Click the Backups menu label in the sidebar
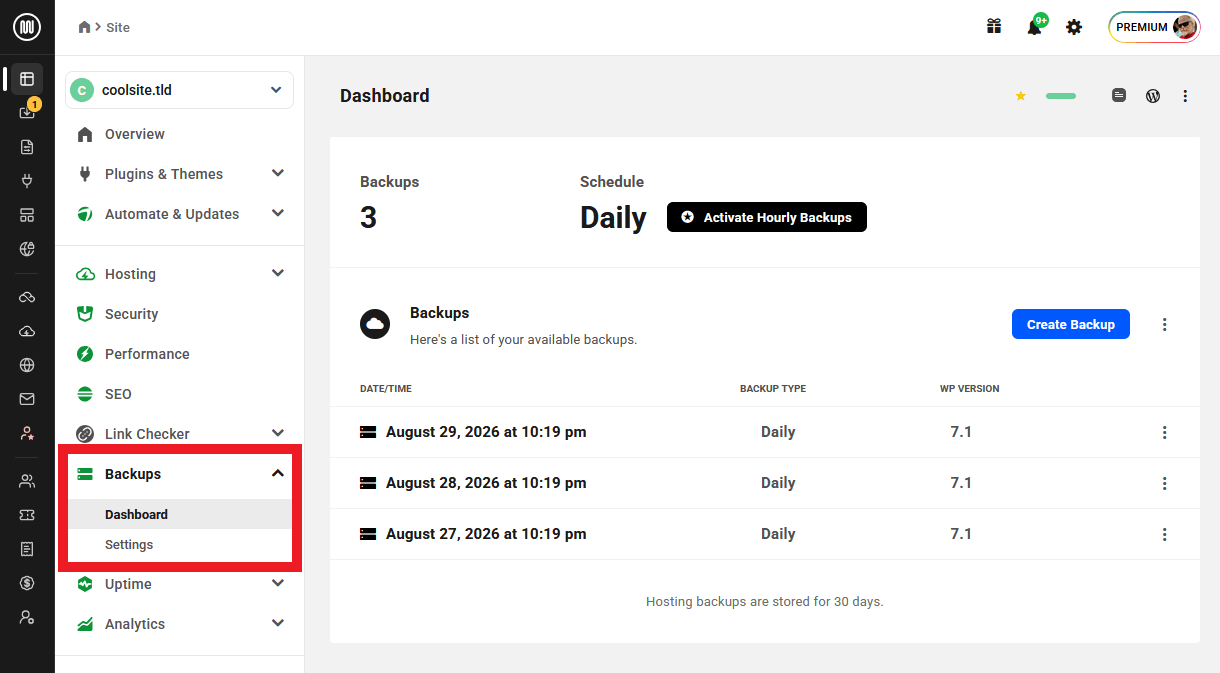 pos(133,474)
